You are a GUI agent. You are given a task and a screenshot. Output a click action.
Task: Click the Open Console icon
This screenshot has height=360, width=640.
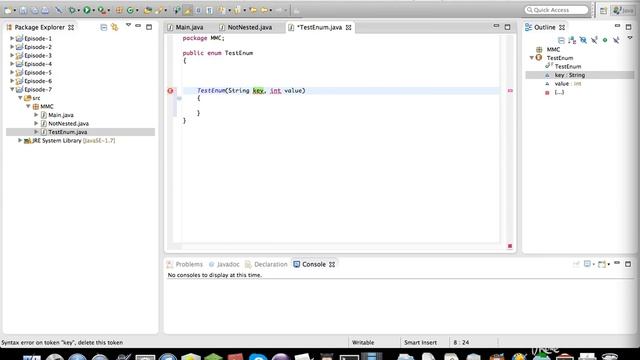click(602, 264)
